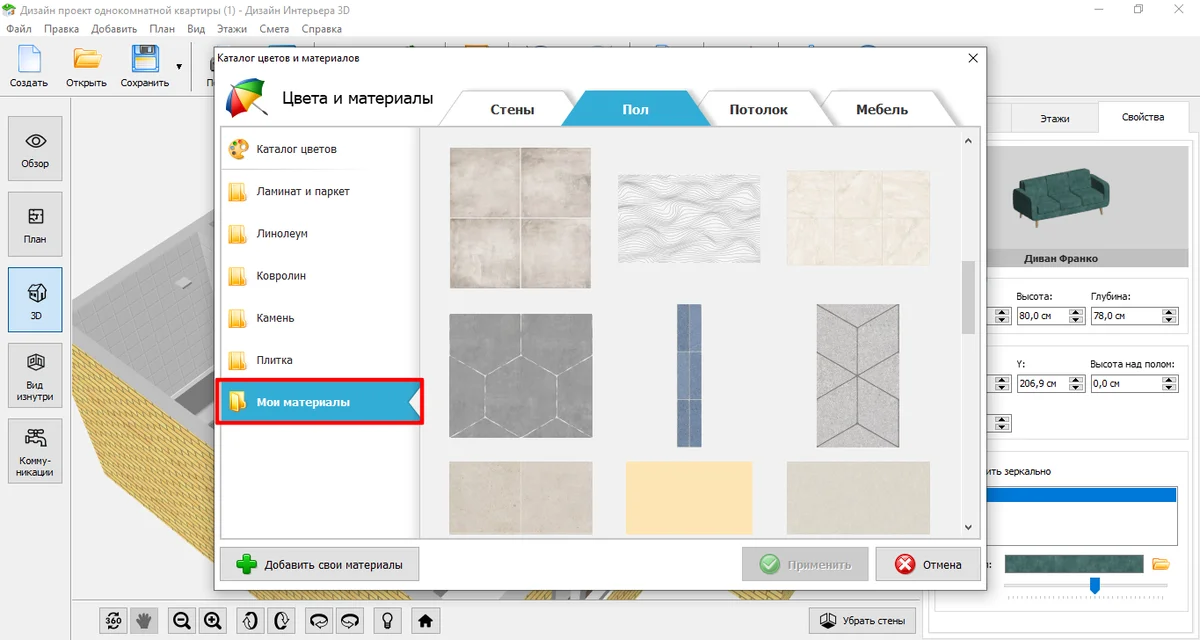This screenshot has height=640, width=1200.
Task: Browse texture with the folder icon
Action: pyautogui.click(x=1161, y=564)
